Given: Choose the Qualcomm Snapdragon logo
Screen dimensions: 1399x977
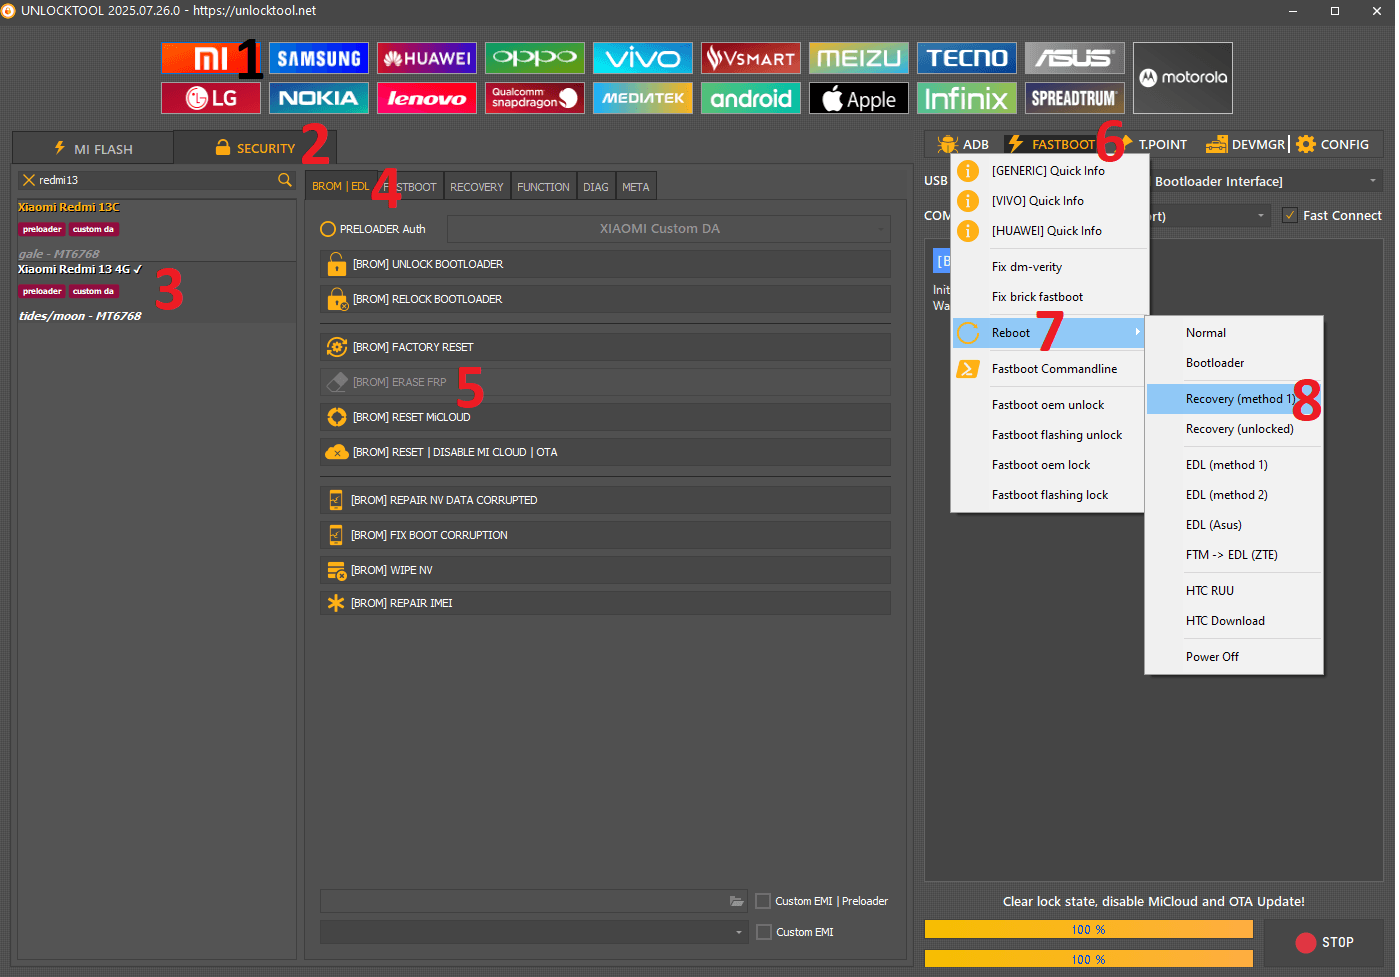Looking at the screenshot, I should point(534,98).
